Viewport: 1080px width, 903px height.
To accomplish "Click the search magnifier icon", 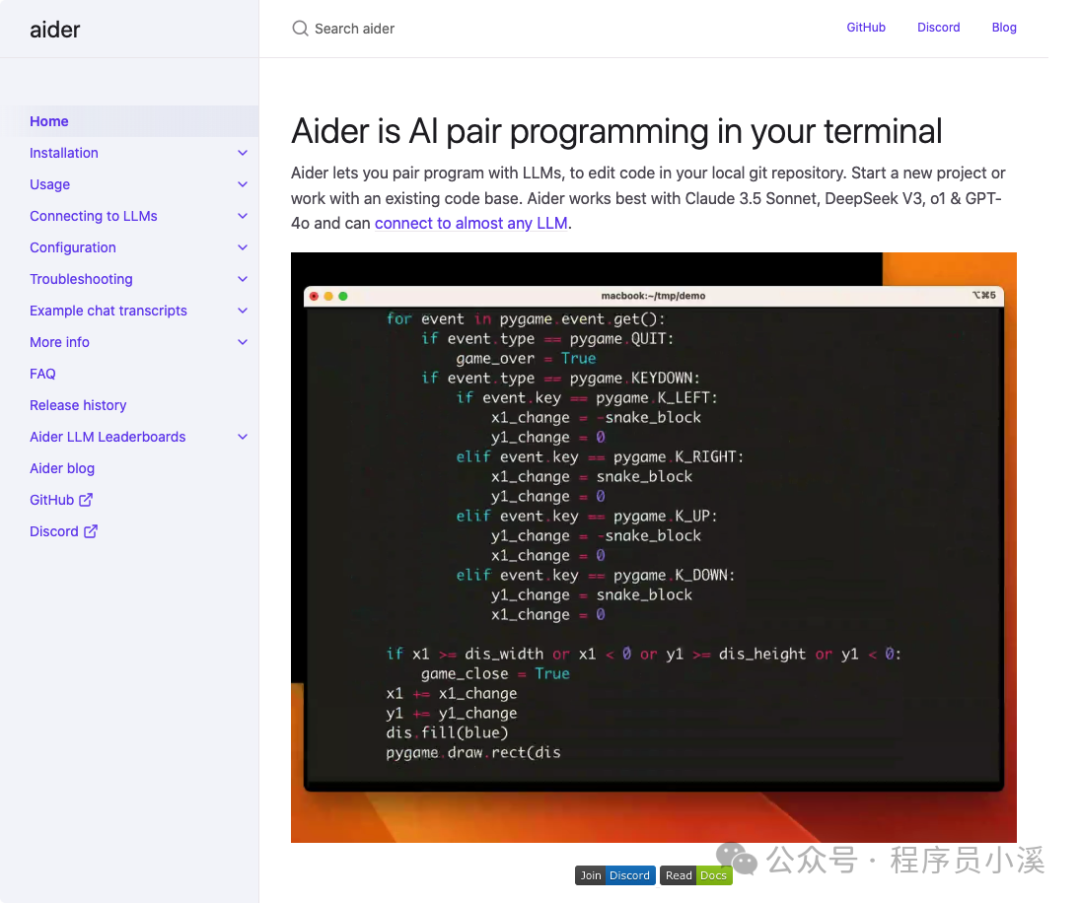I will click(x=300, y=28).
